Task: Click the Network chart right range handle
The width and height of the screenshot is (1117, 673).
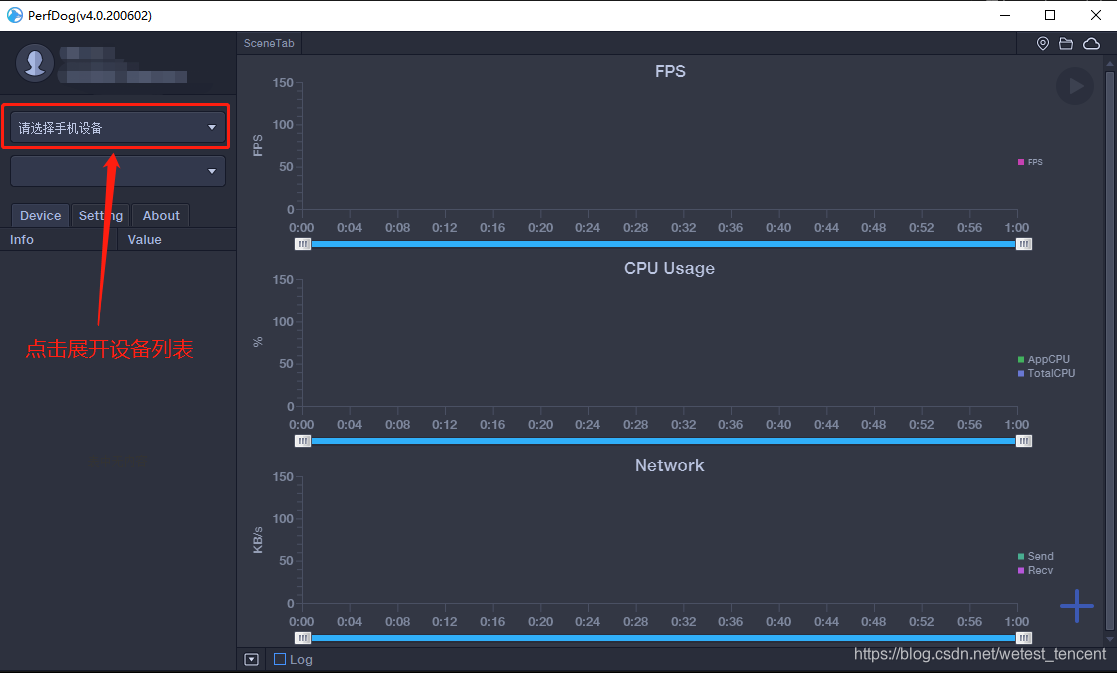Action: (1024, 638)
